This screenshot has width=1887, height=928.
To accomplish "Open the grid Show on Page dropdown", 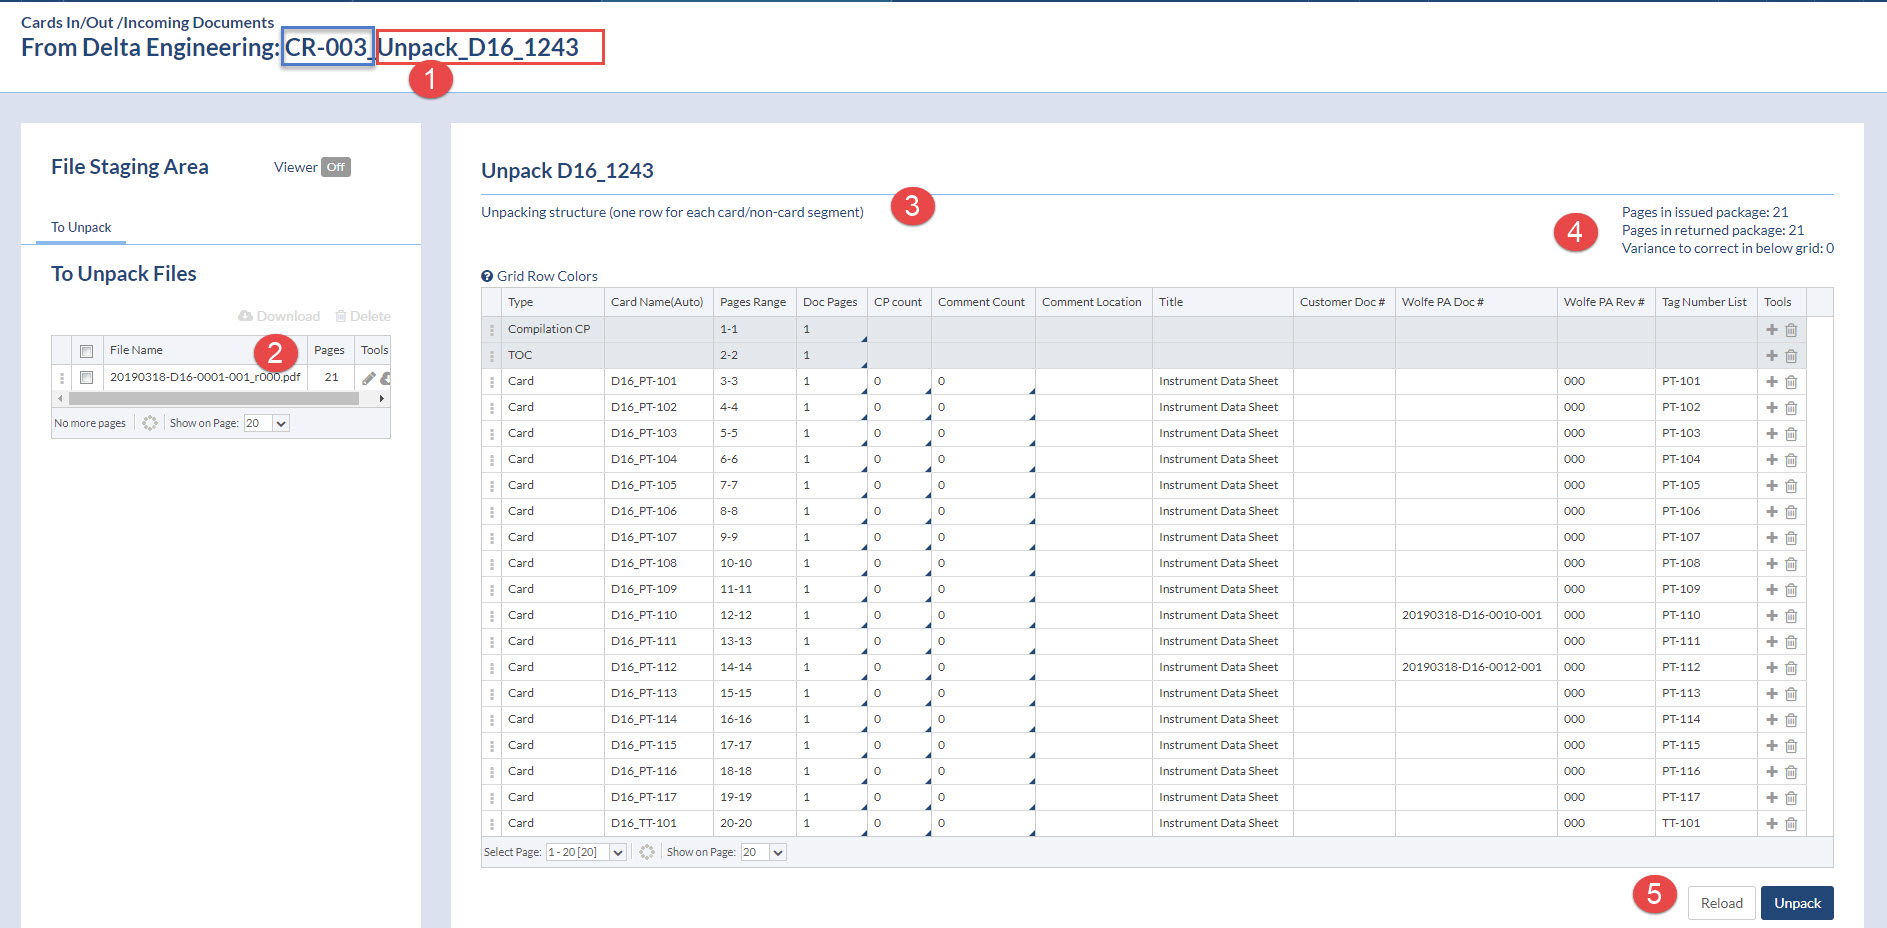I will coord(763,852).
